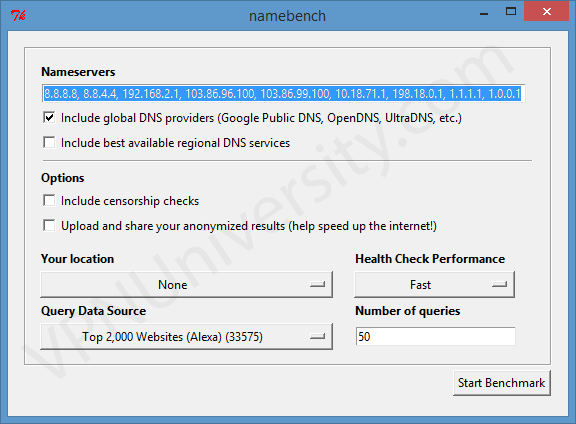Click the indicator icon on the Fast dropdown
The height and width of the screenshot is (424, 576).
499,284
